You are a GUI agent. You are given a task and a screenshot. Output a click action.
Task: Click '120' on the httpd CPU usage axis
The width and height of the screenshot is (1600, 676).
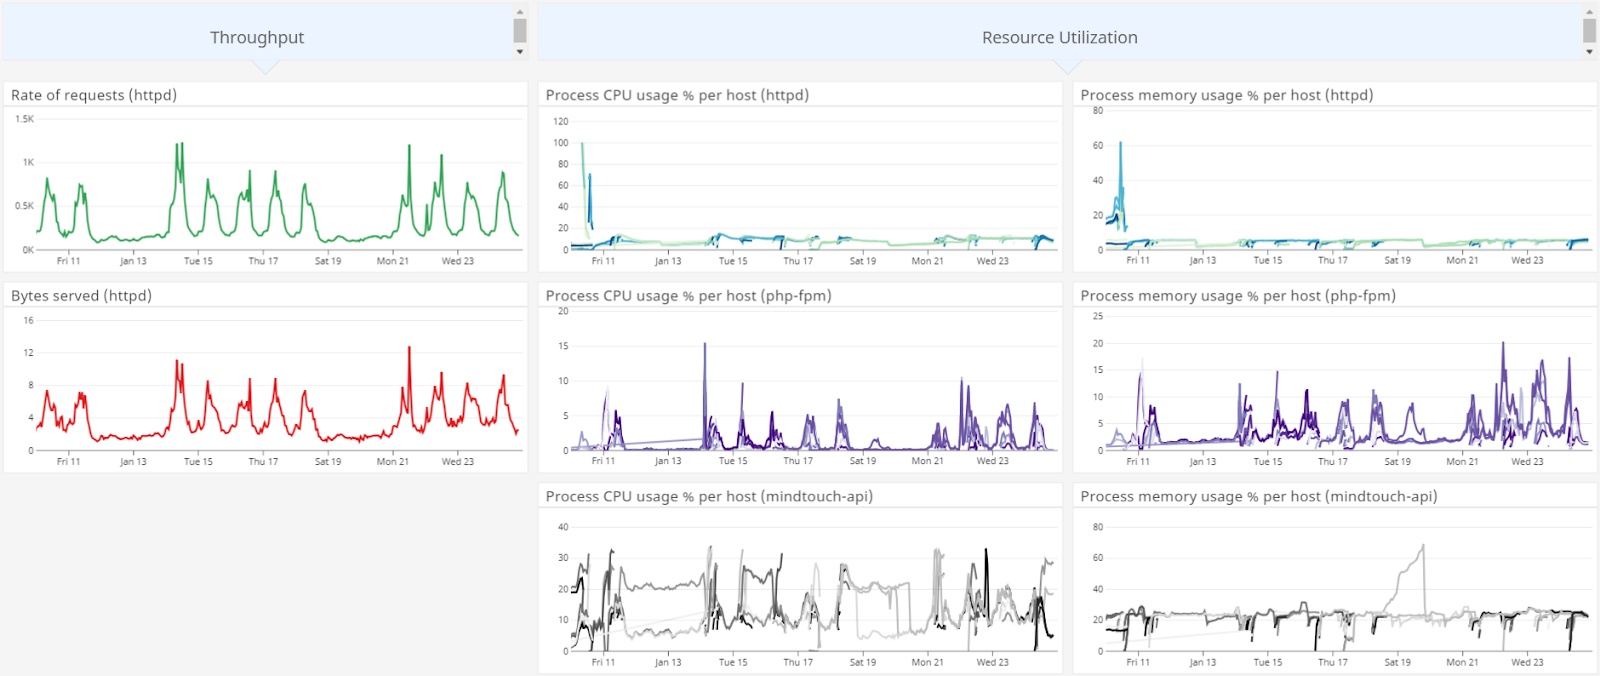(x=561, y=122)
